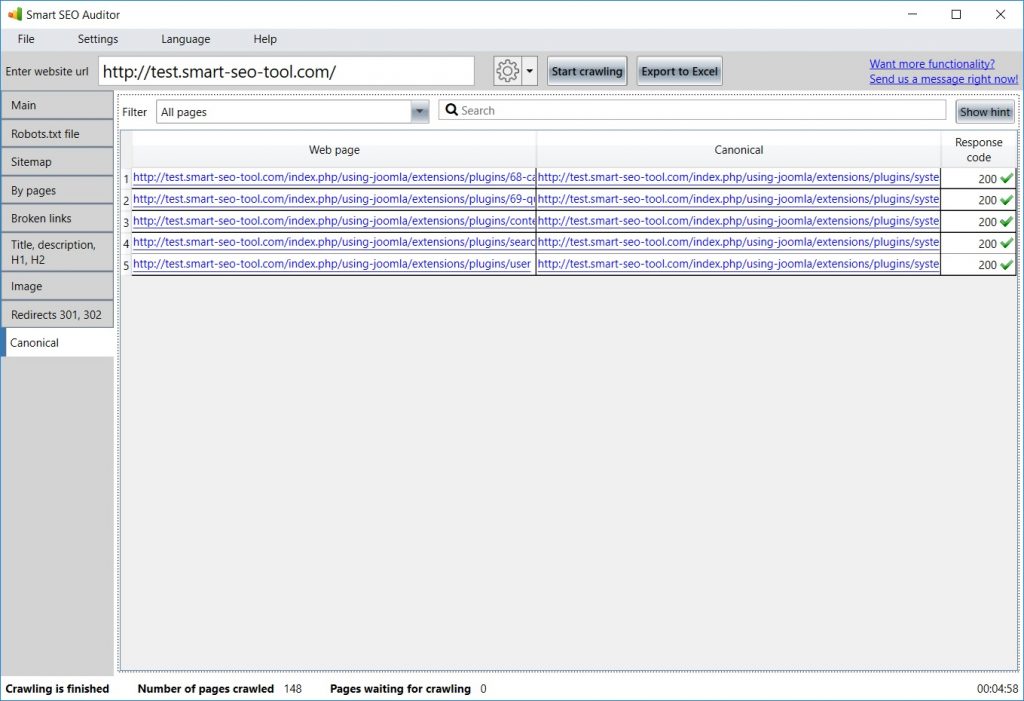
Task: Click the green checkmark in row 1
Action: 1006,178
